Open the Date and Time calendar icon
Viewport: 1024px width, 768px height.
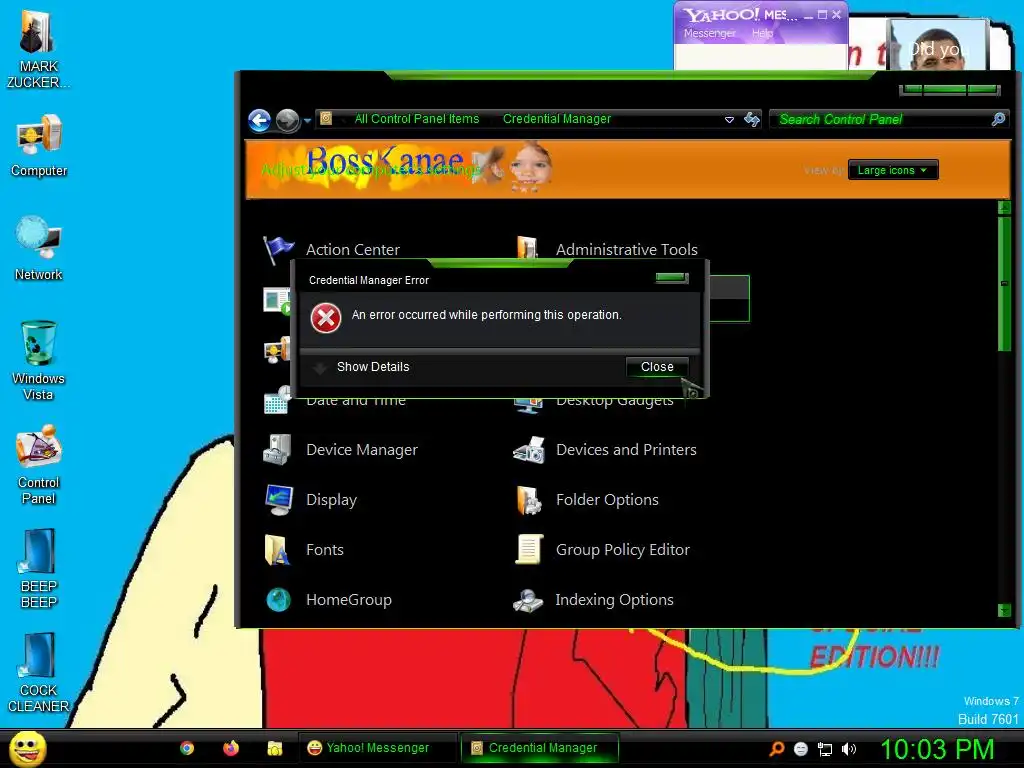pyautogui.click(x=277, y=400)
